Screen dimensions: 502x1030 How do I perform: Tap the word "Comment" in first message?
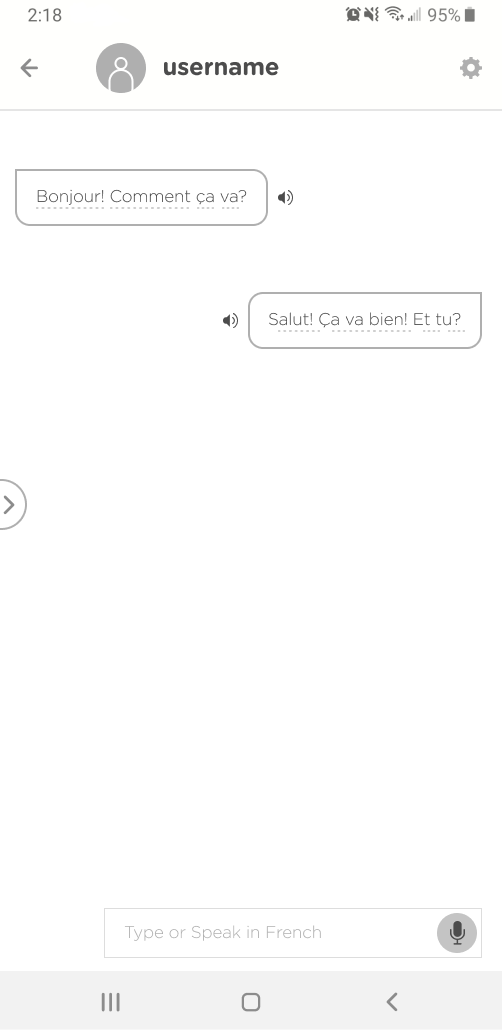pos(150,196)
